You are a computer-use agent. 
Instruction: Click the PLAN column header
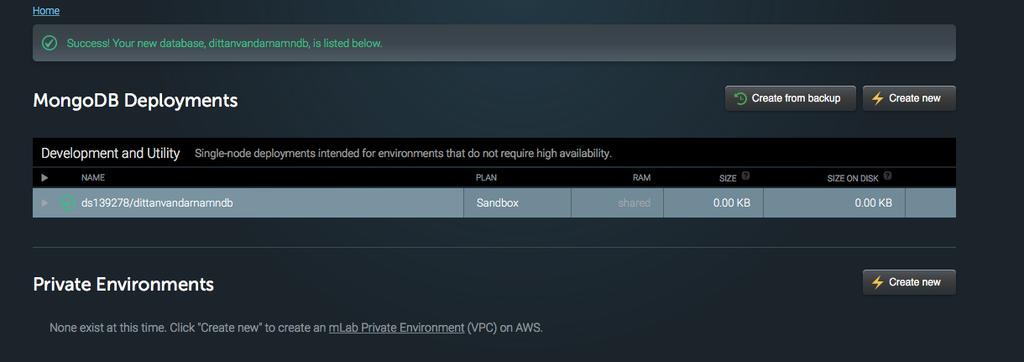pyautogui.click(x=487, y=178)
